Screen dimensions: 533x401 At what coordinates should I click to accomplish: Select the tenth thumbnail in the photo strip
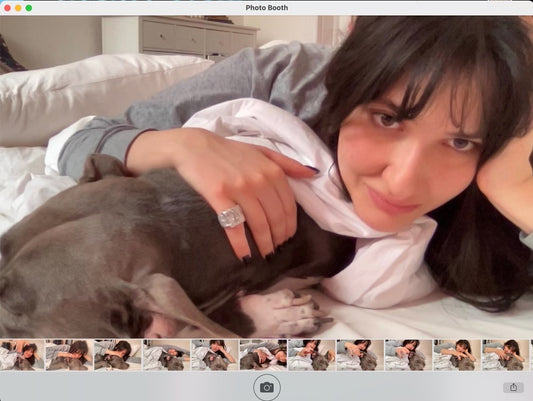click(457, 355)
